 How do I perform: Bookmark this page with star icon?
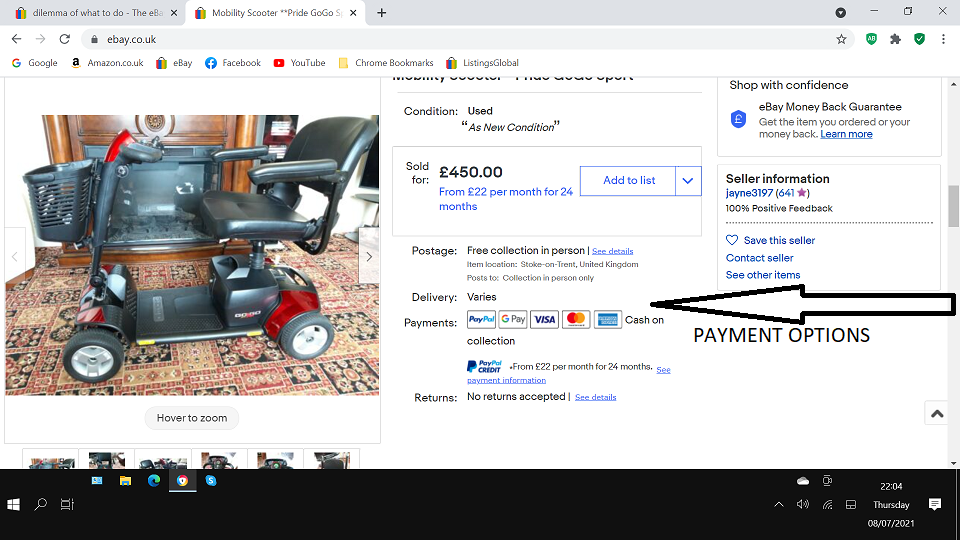pos(841,39)
